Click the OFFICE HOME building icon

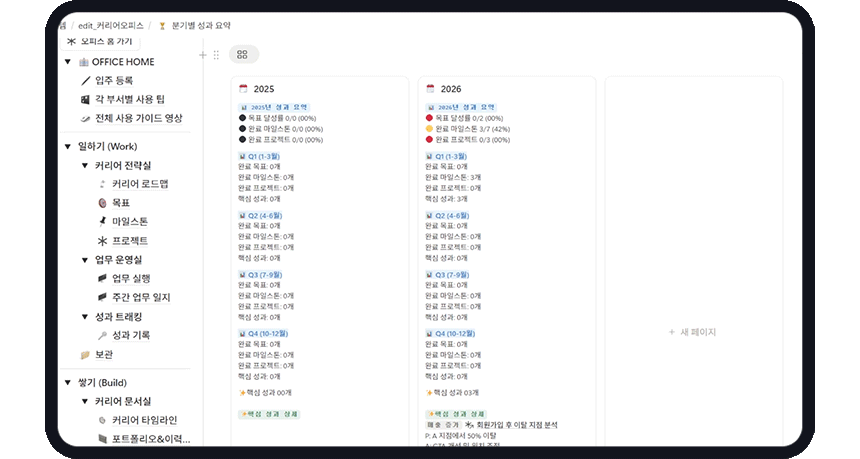pyautogui.click(x=84, y=62)
